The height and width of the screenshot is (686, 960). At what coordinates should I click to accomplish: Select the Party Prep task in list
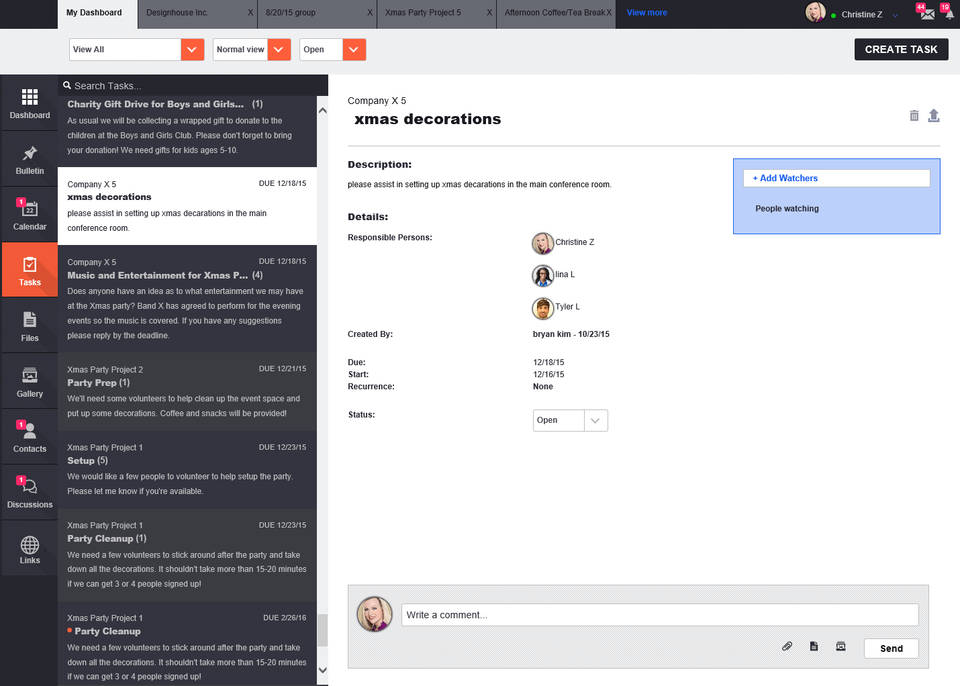pos(185,391)
